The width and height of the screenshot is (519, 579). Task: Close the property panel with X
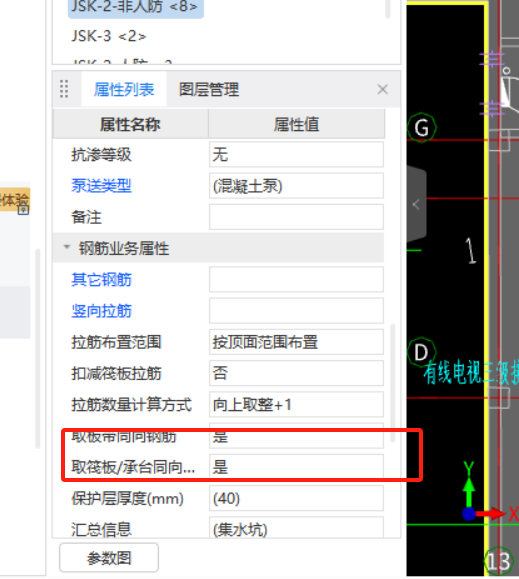tap(382, 89)
